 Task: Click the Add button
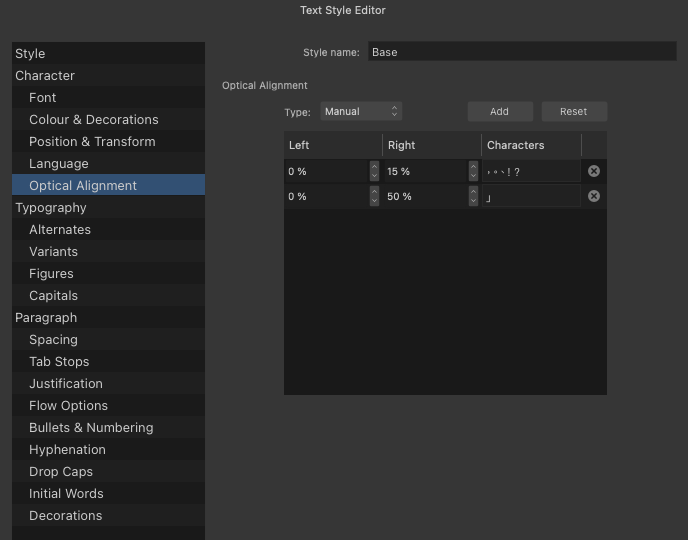click(500, 111)
